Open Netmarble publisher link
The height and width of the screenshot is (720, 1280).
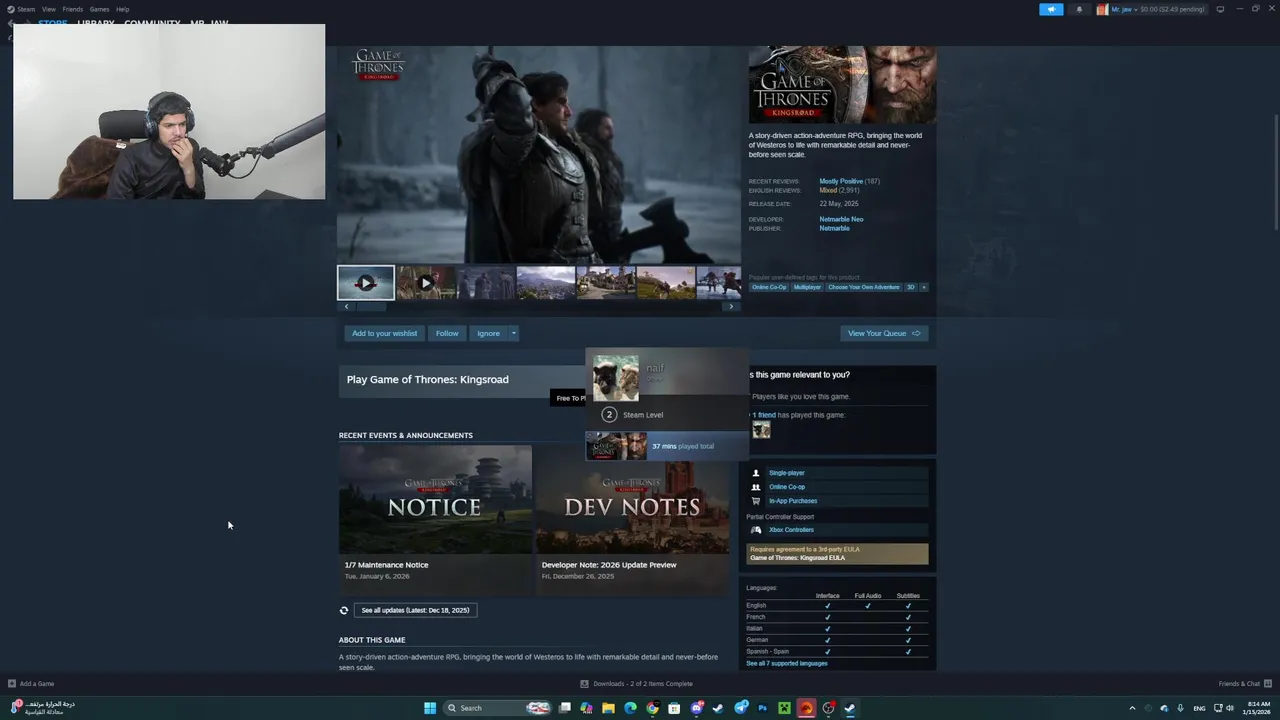point(834,228)
